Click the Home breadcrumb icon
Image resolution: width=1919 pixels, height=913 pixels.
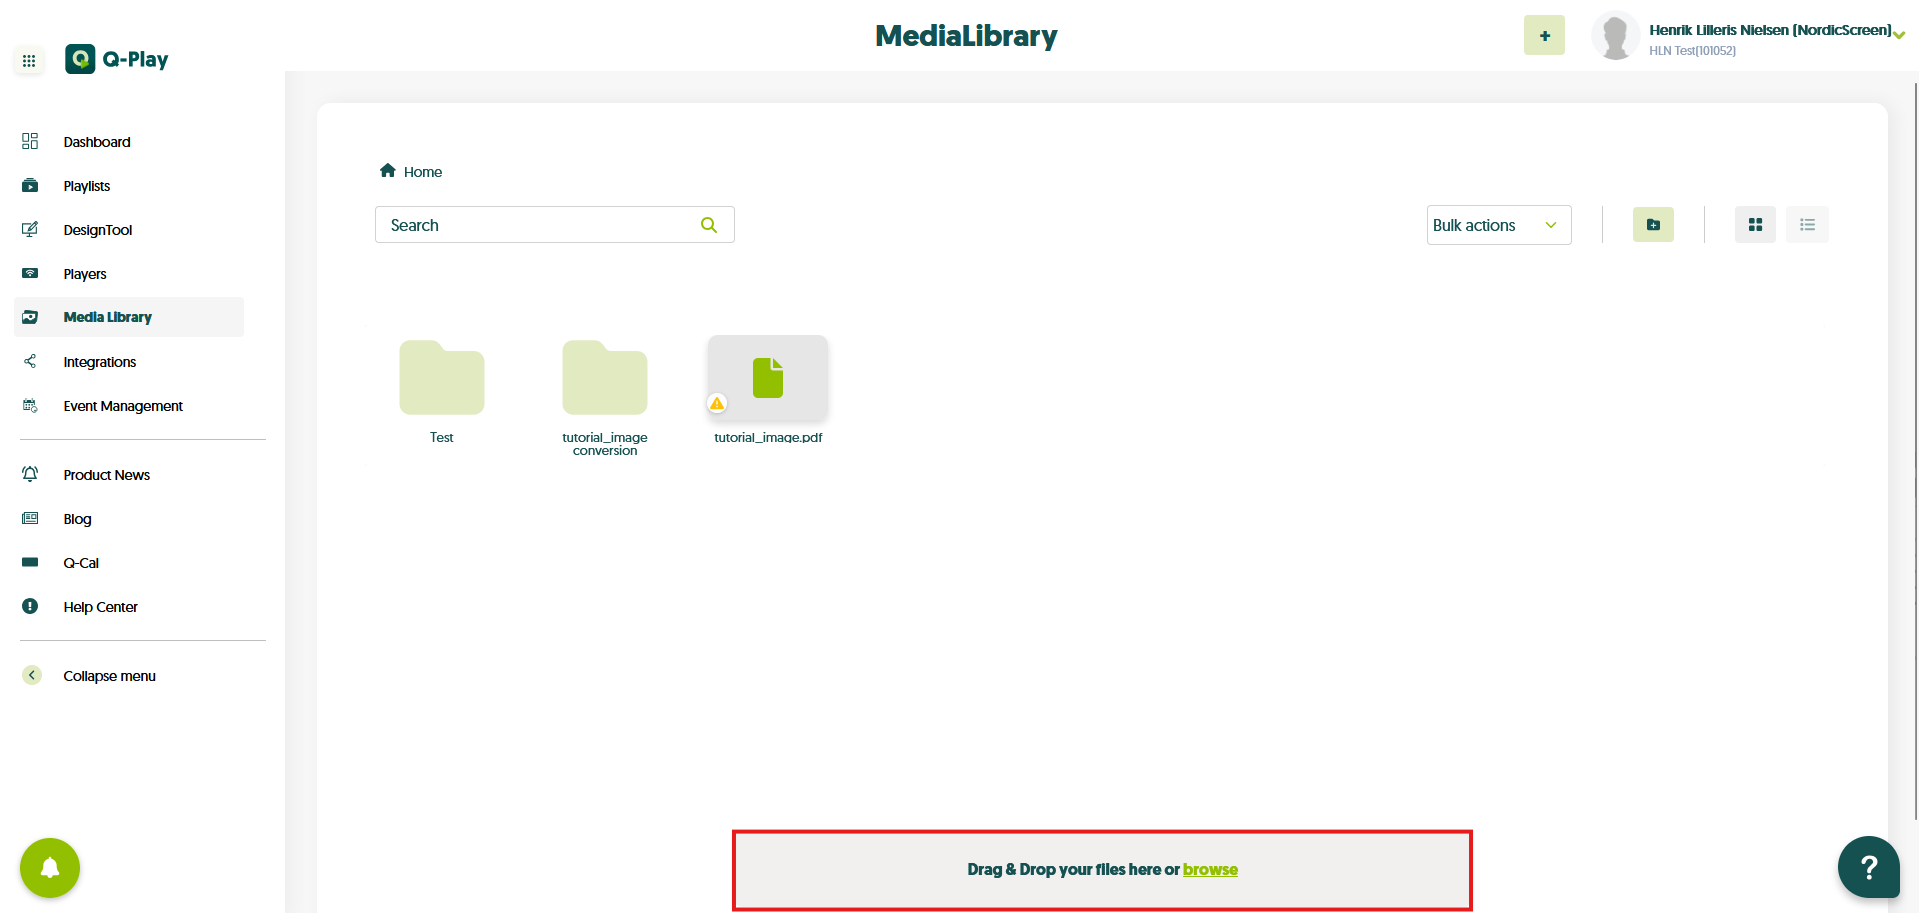click(x=388, y=171)
